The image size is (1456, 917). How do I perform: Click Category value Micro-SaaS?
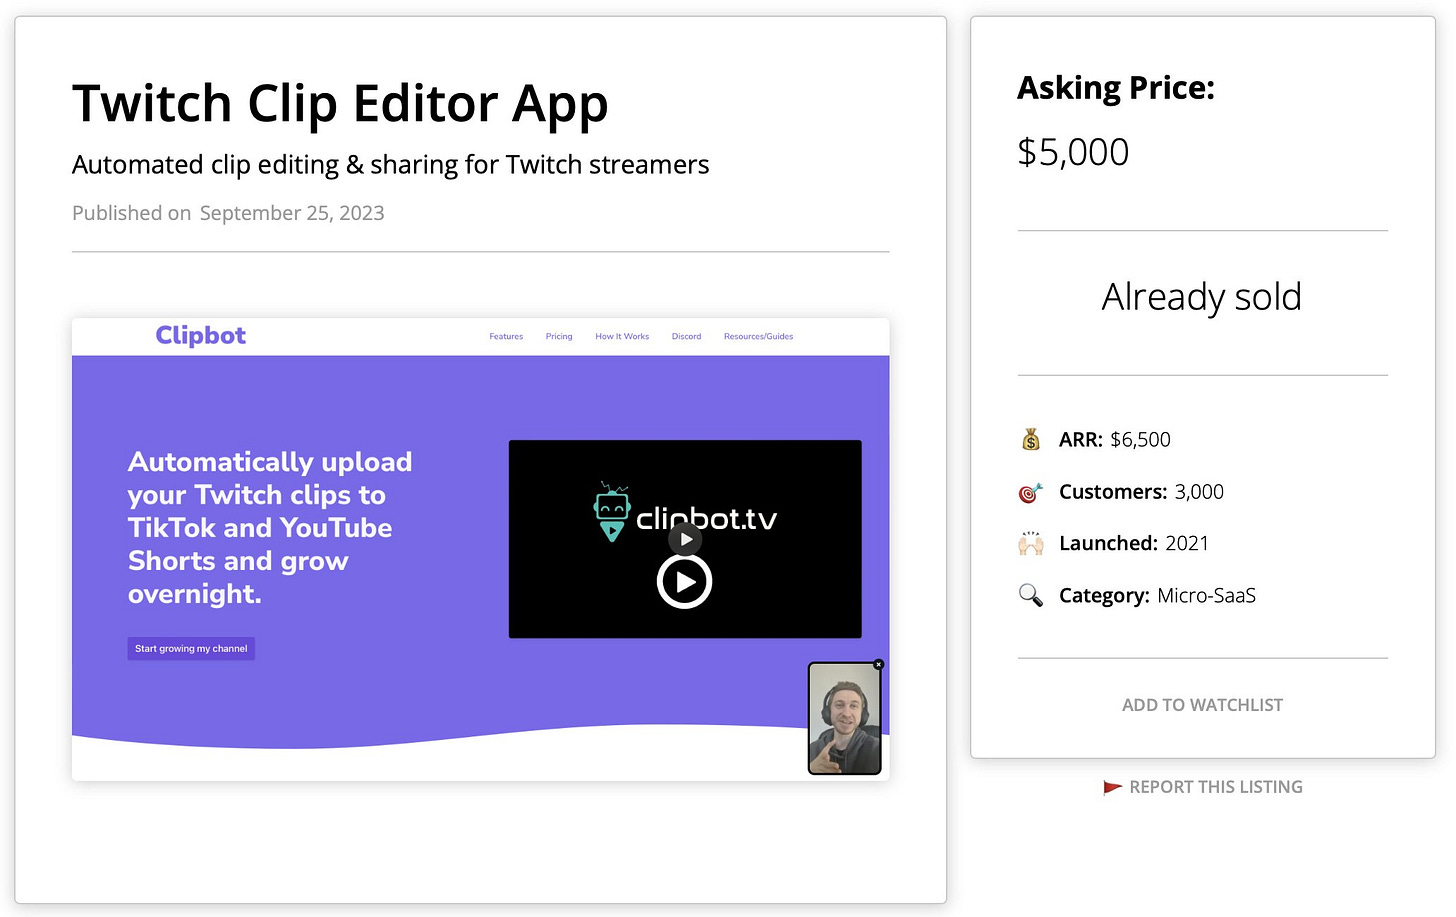(1206, 595)
